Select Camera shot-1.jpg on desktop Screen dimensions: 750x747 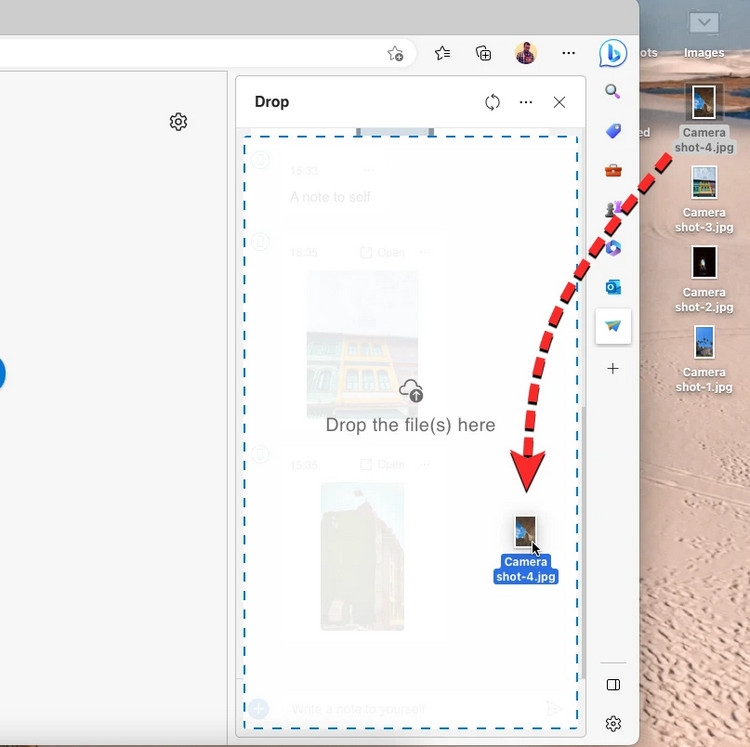point(704,359)
